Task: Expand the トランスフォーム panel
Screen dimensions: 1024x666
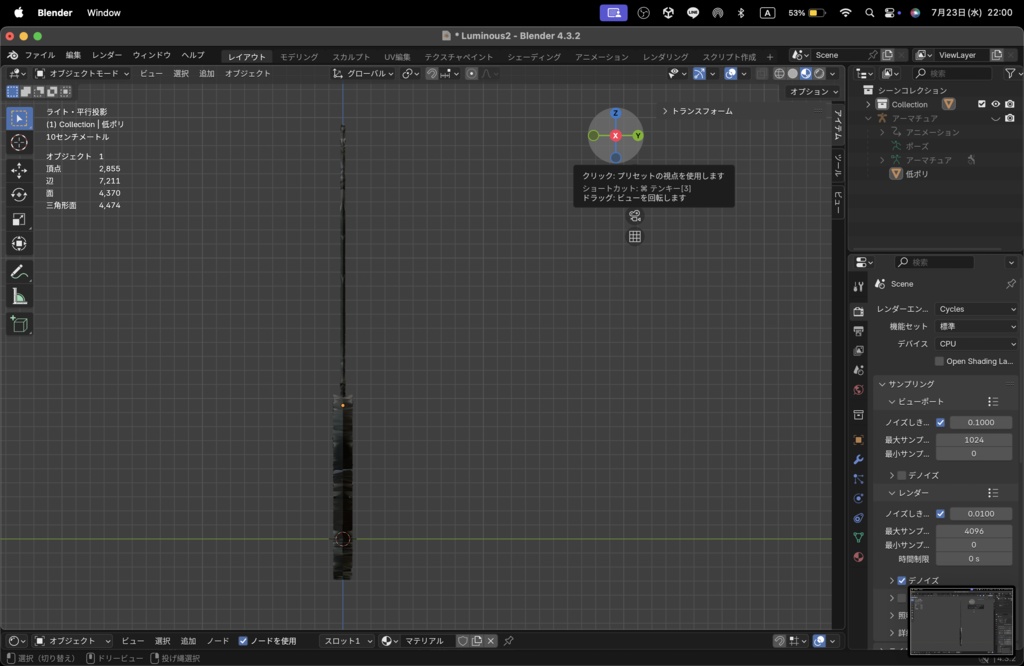Action: click(x=701, y=111)
